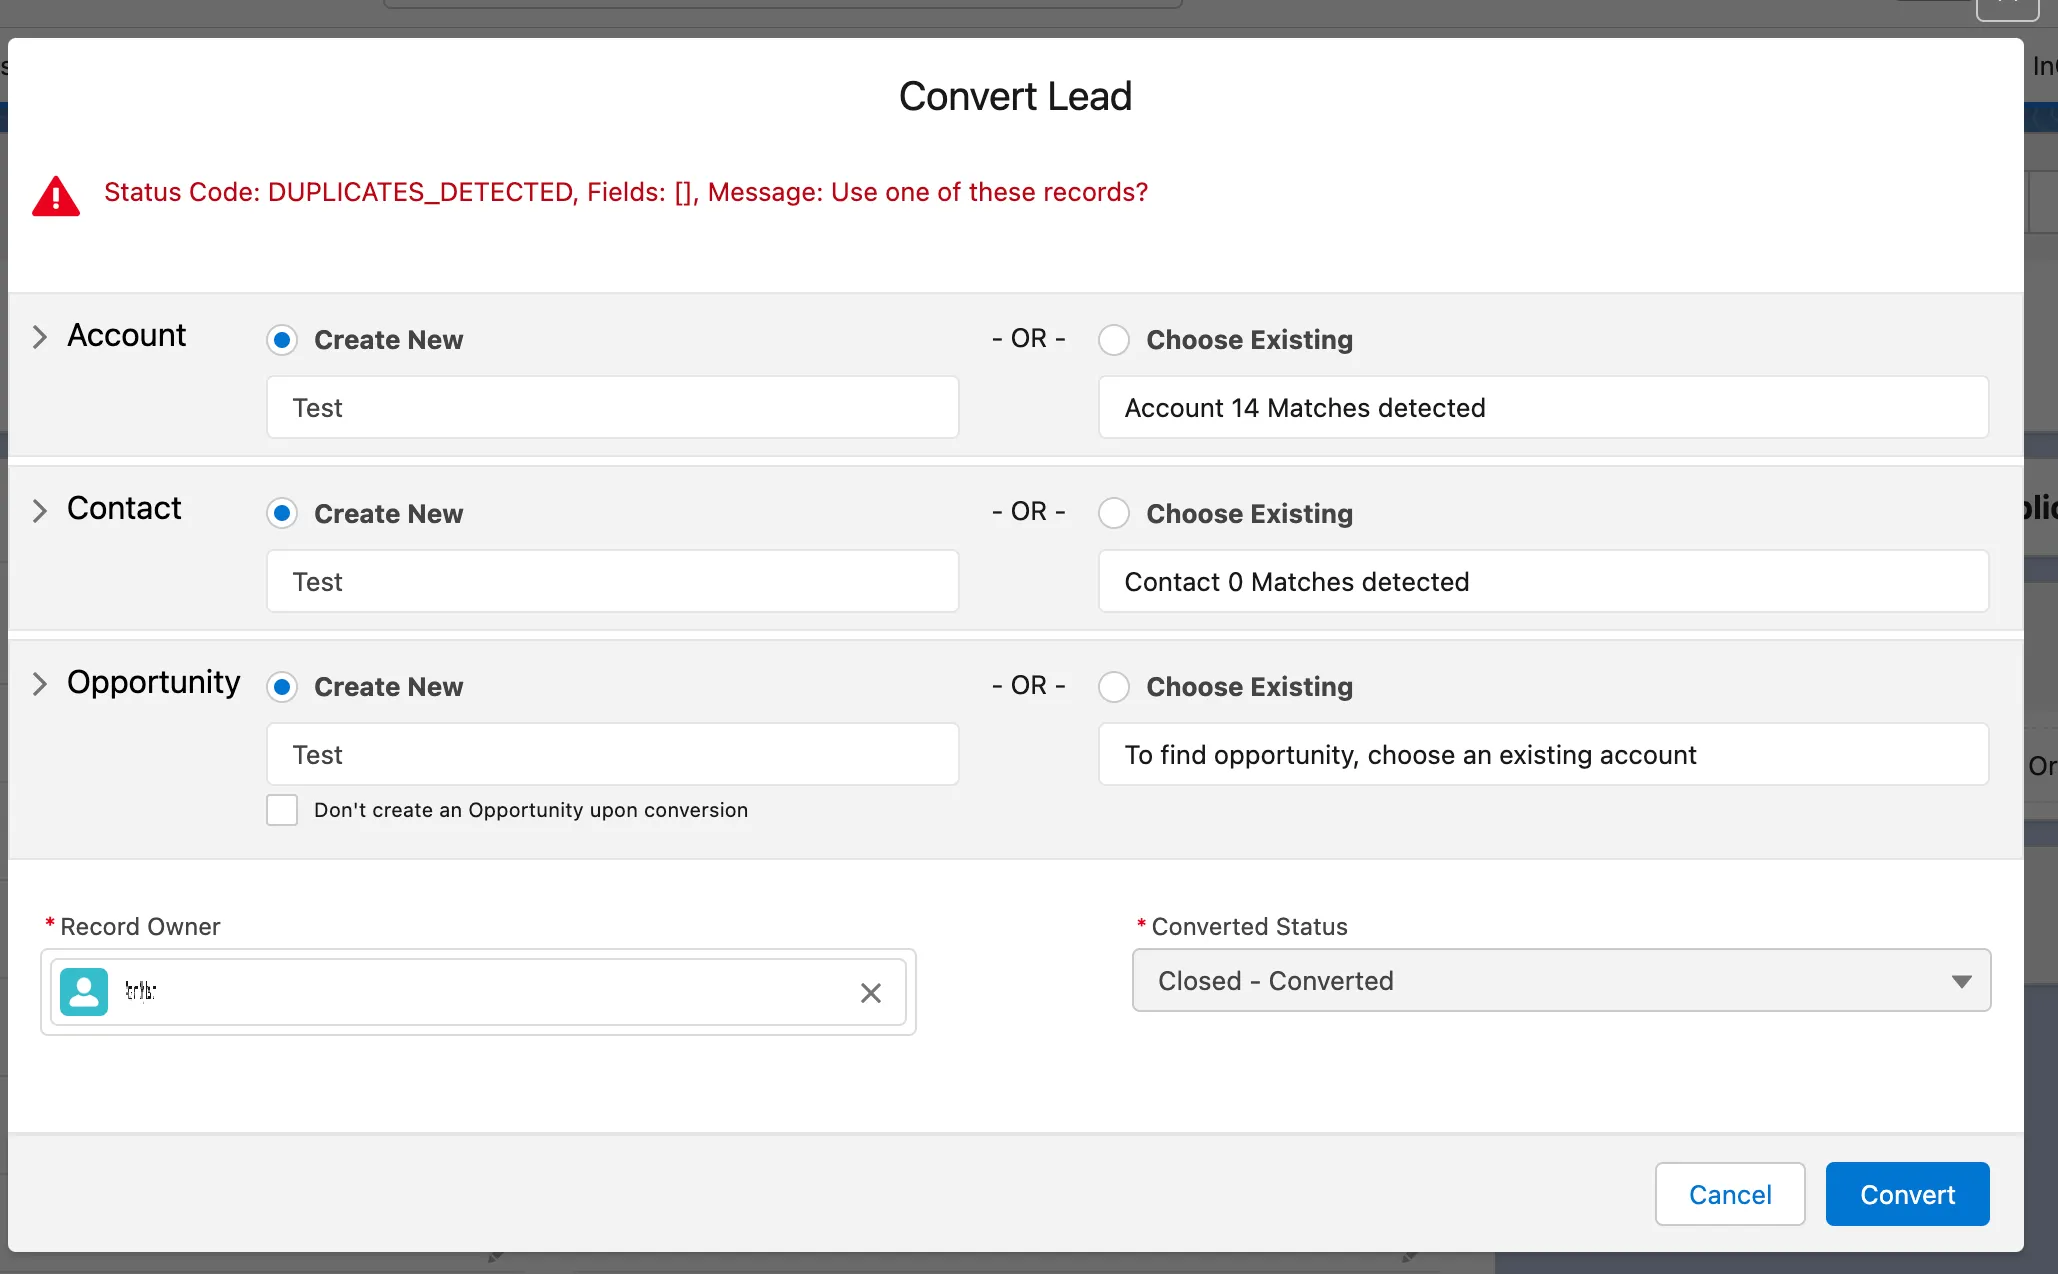Select Create New for Contact

pyautogui.click(x=282, y=513)
